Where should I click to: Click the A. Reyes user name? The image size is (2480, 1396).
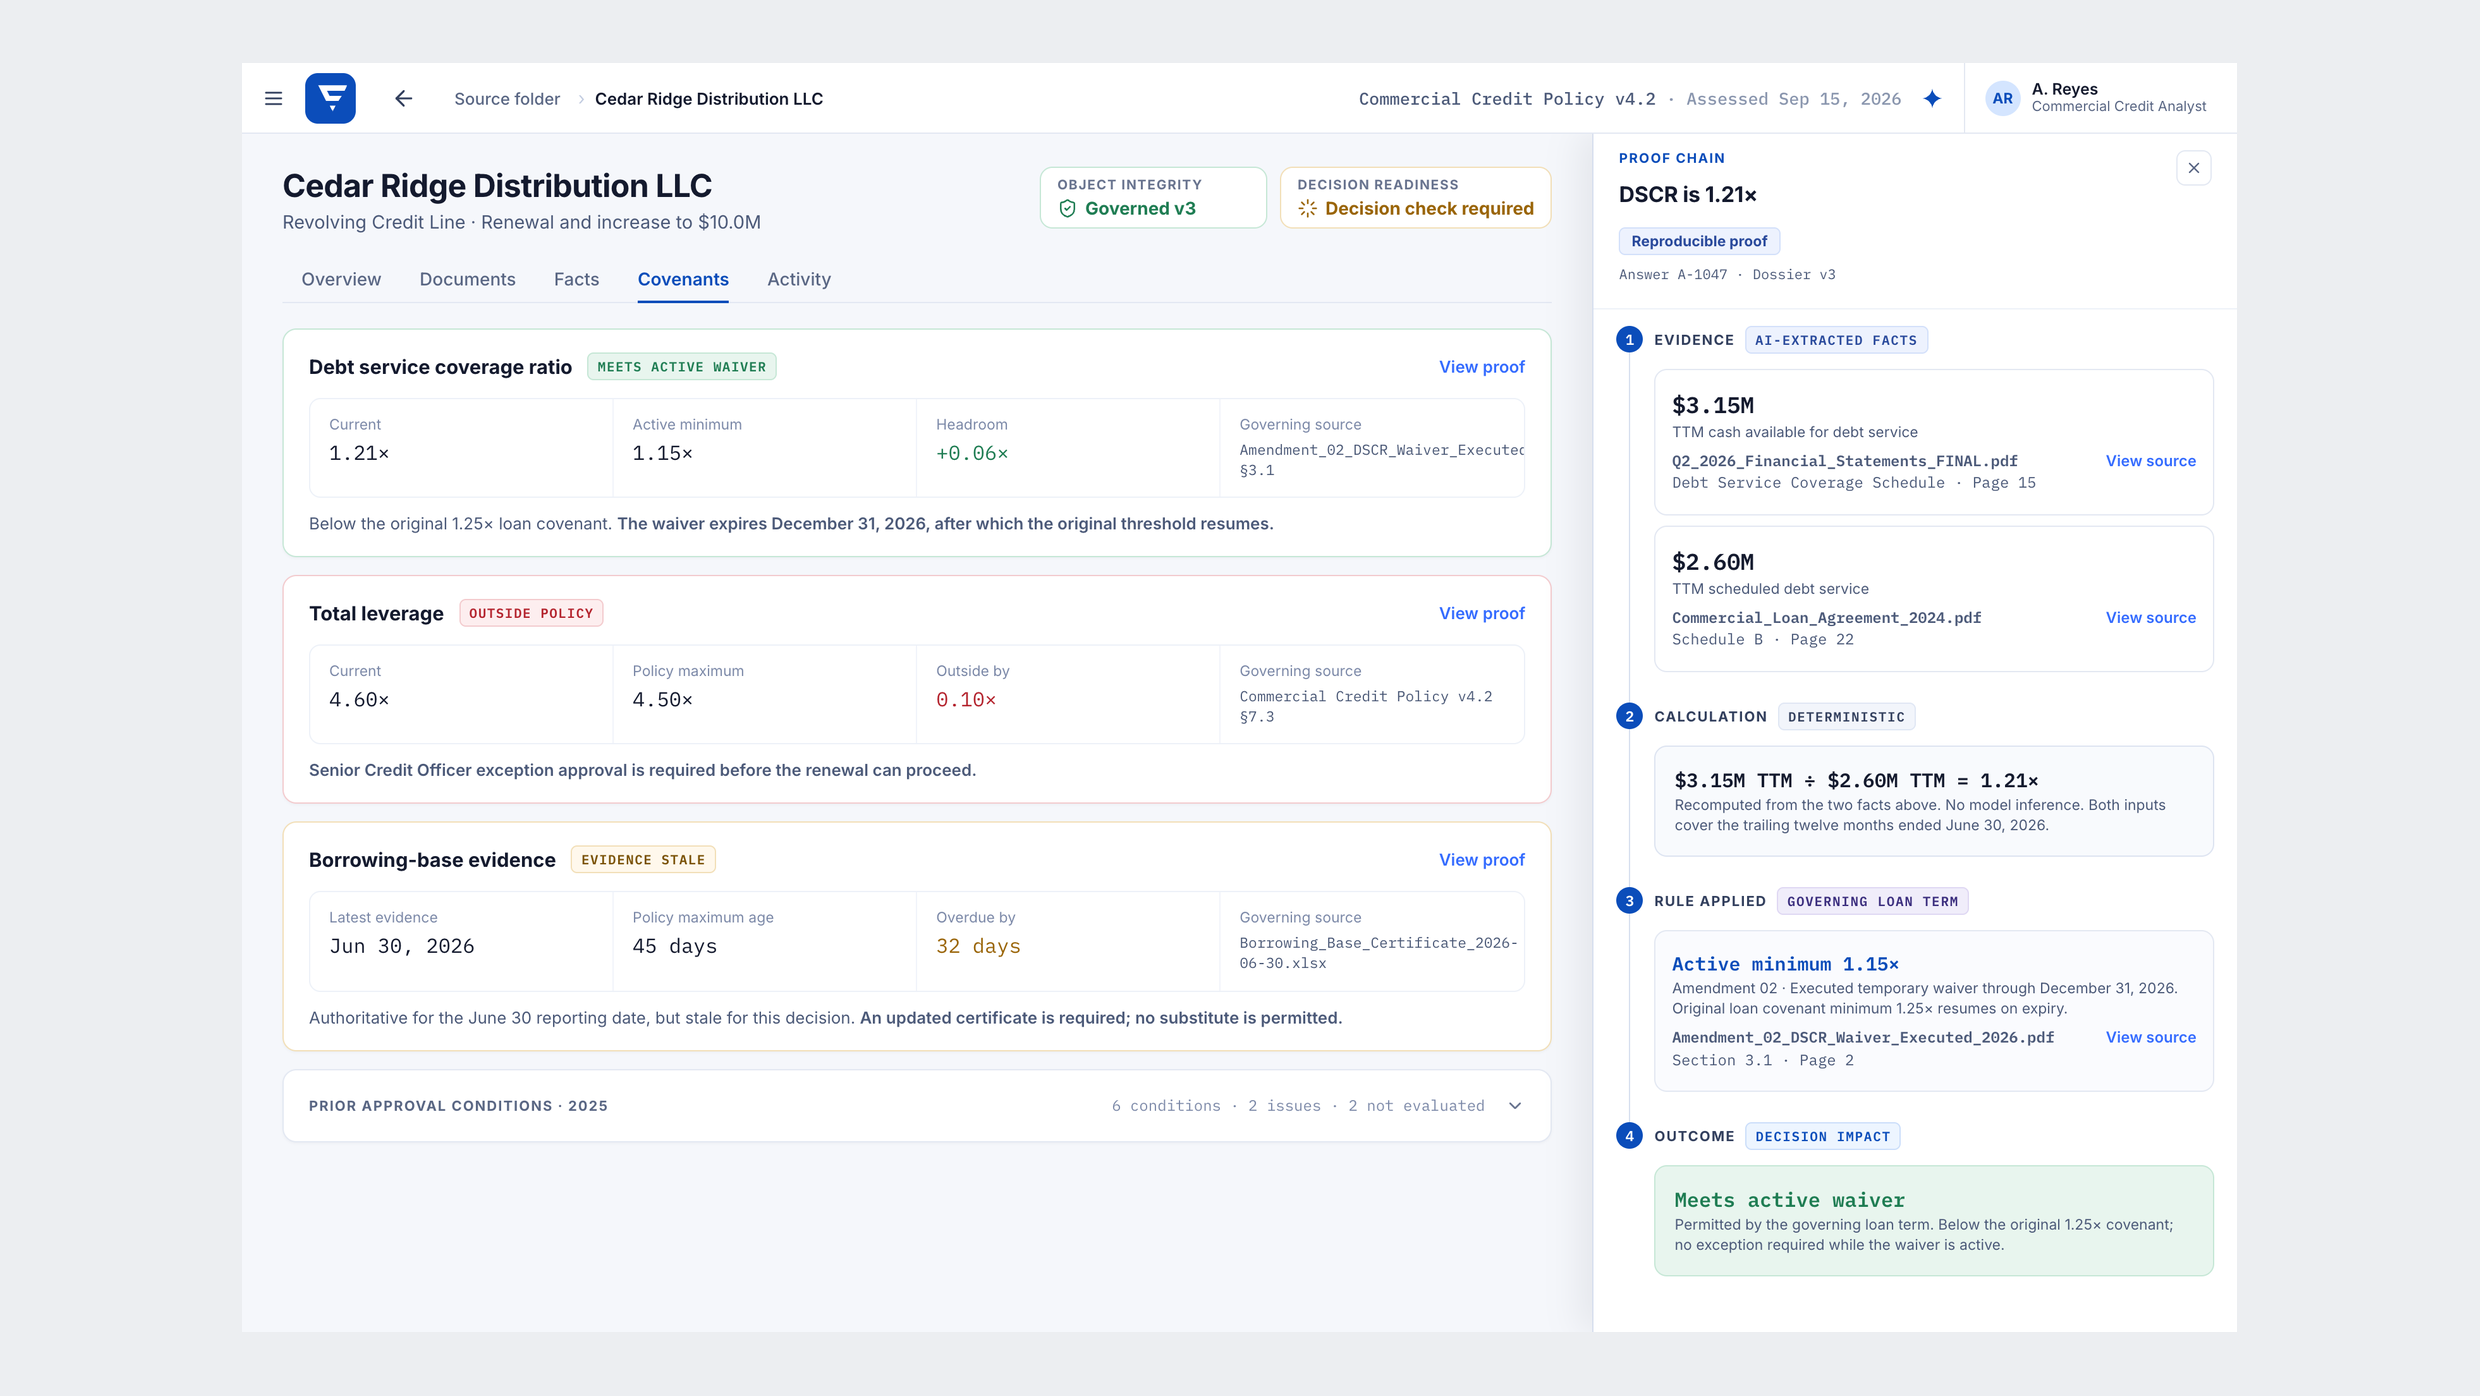[x=2064, y=89]
